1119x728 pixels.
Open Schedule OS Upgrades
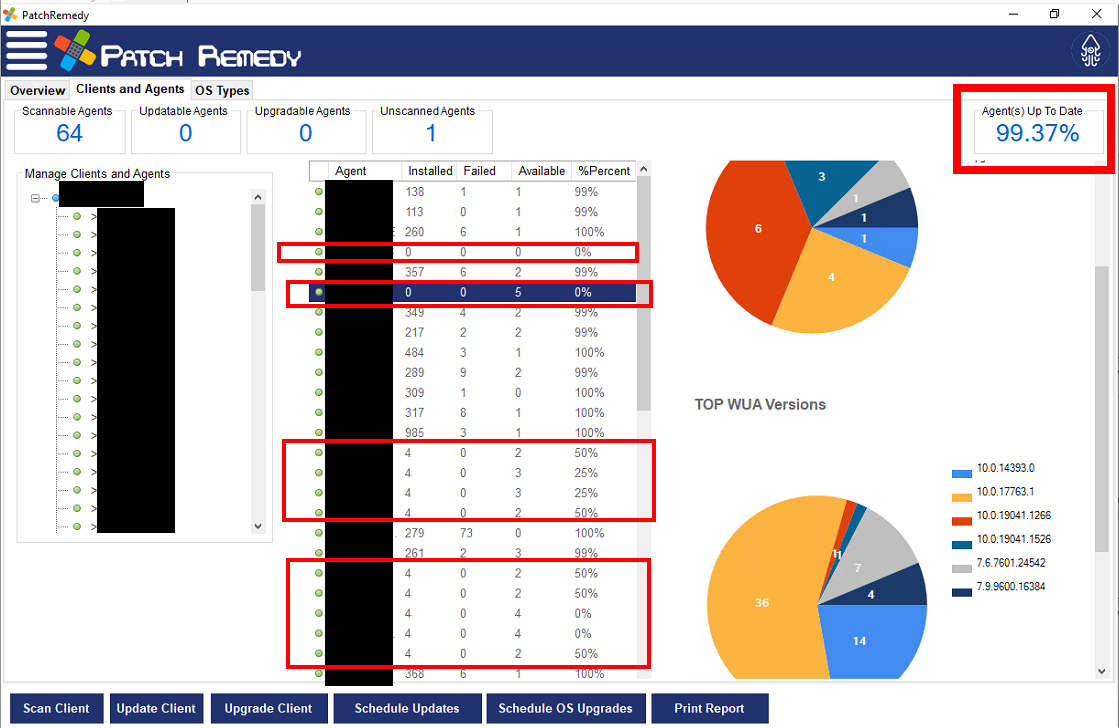[565, 709]
